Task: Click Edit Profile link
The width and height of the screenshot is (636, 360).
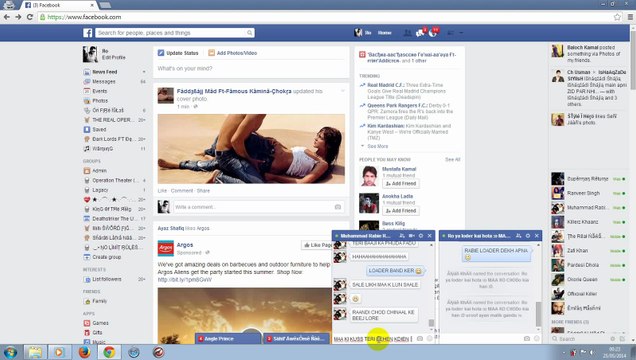Action: 114,58
